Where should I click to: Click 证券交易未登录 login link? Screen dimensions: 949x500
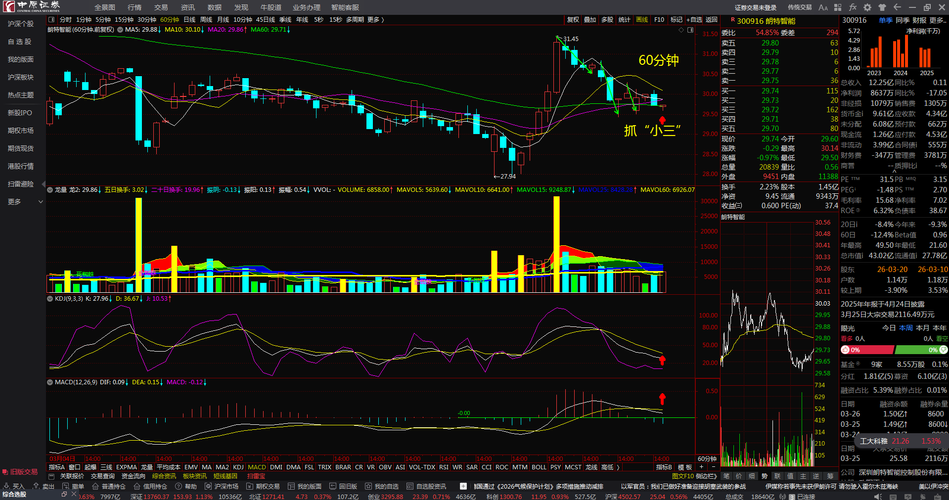755,8
